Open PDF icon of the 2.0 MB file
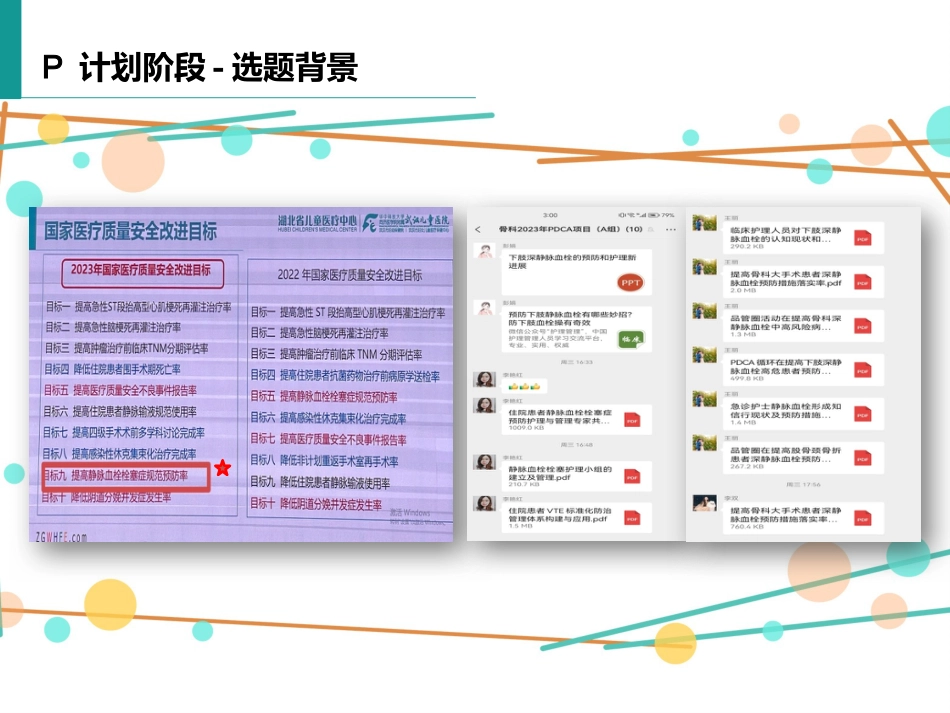Screen dimensions: 950x713 (863, 283)
